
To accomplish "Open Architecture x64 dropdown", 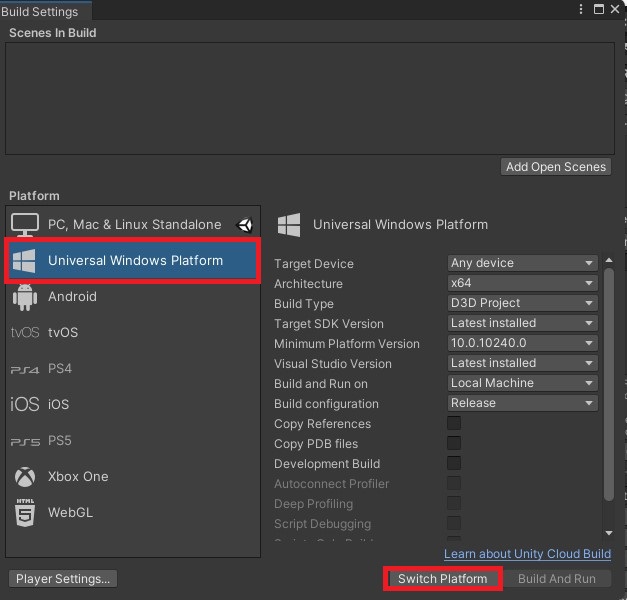I will (x=523, y=283).
